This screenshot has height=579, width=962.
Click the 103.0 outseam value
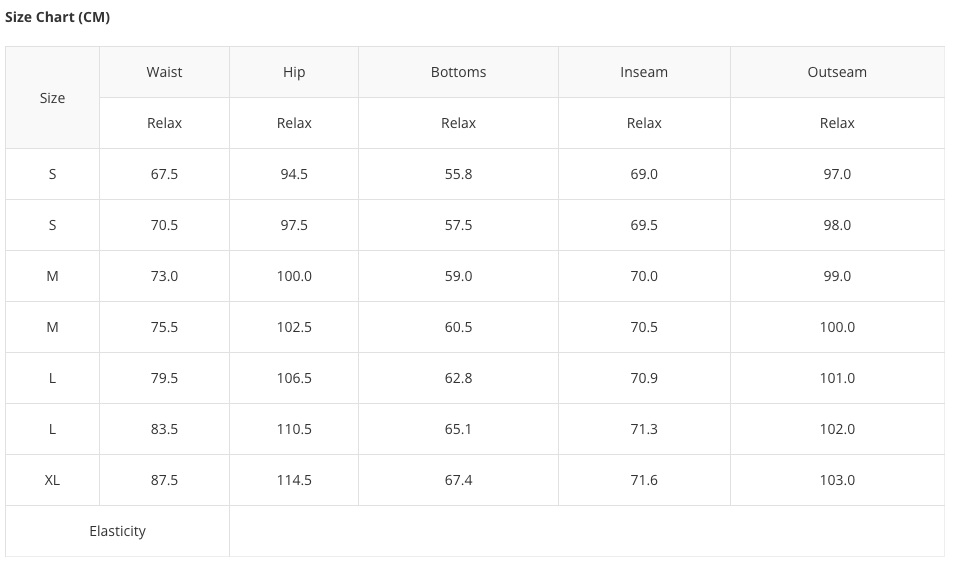[x=837, y=480]
